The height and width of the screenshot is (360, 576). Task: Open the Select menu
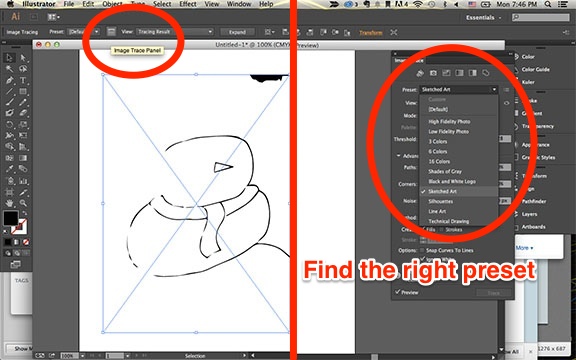pyautogui.click(x=162, y=4)
